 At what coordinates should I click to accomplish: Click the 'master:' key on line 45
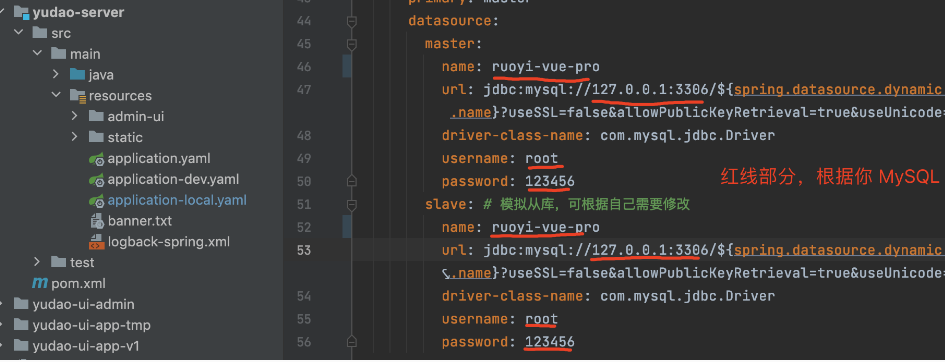454,44
